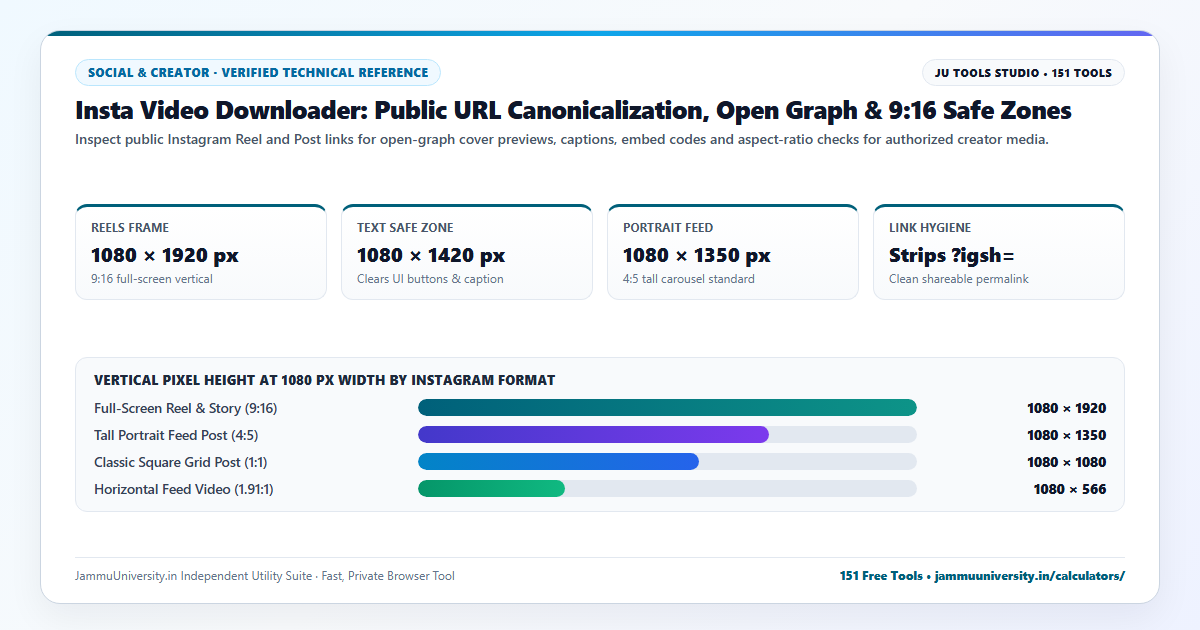Click the teal Full-Screen Reel progress bar
Screen dimensions: 1200x630
tap(667, 407)
